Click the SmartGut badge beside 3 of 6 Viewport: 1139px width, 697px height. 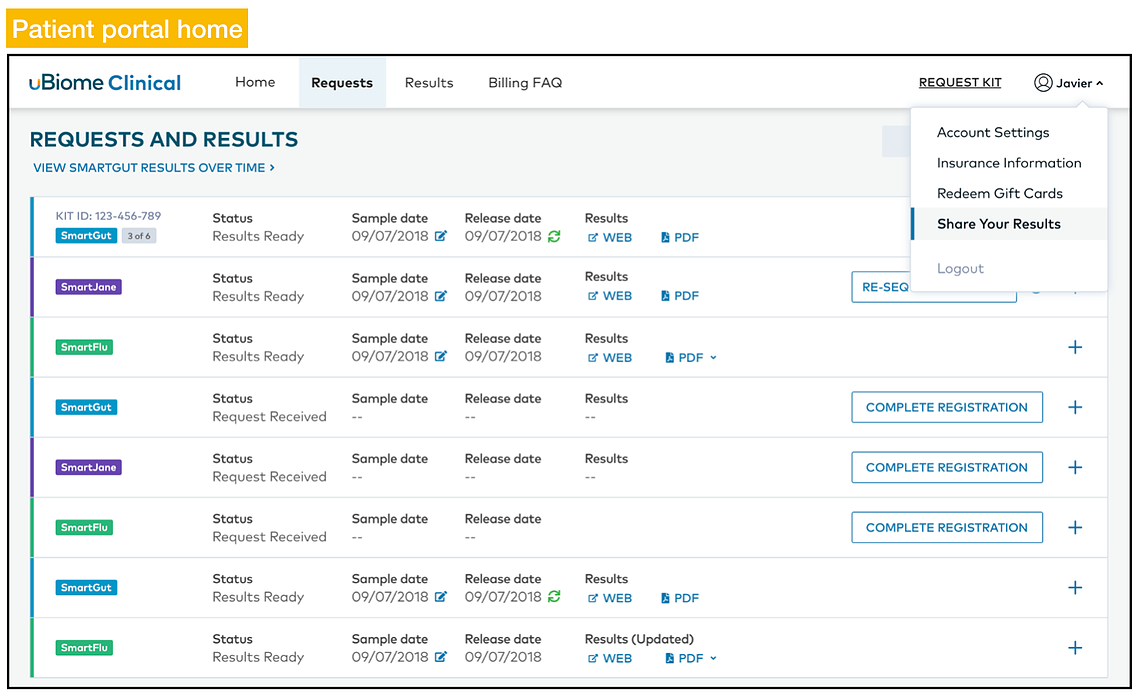click(86, 235)
